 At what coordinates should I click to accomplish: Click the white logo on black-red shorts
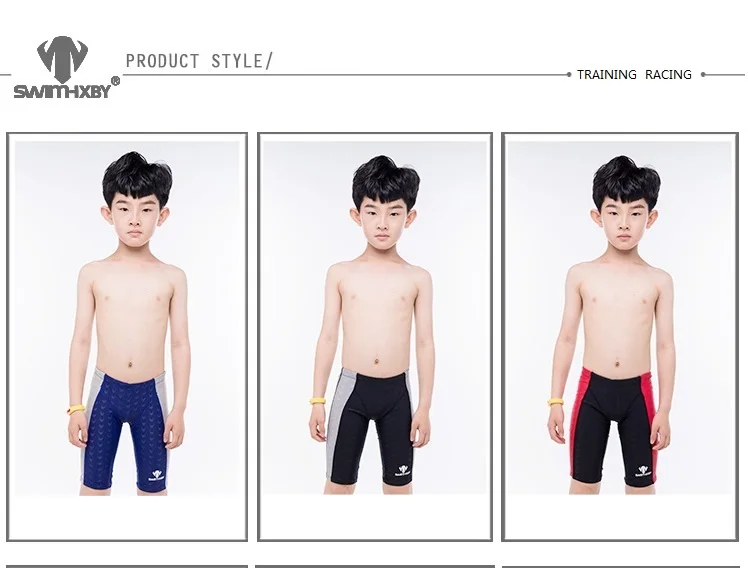click(644, 471)
